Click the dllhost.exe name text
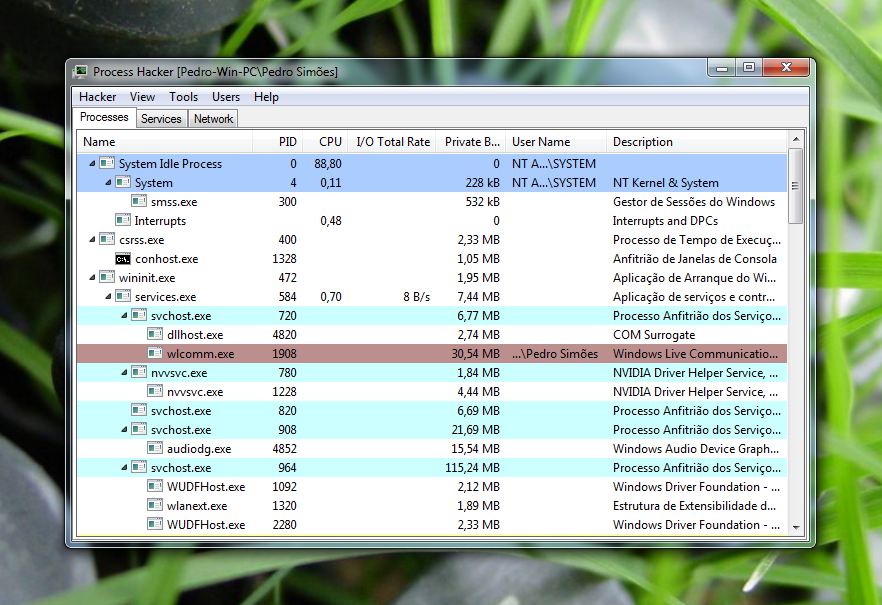This screenshot has height=605, width=882. click(195, 335)
